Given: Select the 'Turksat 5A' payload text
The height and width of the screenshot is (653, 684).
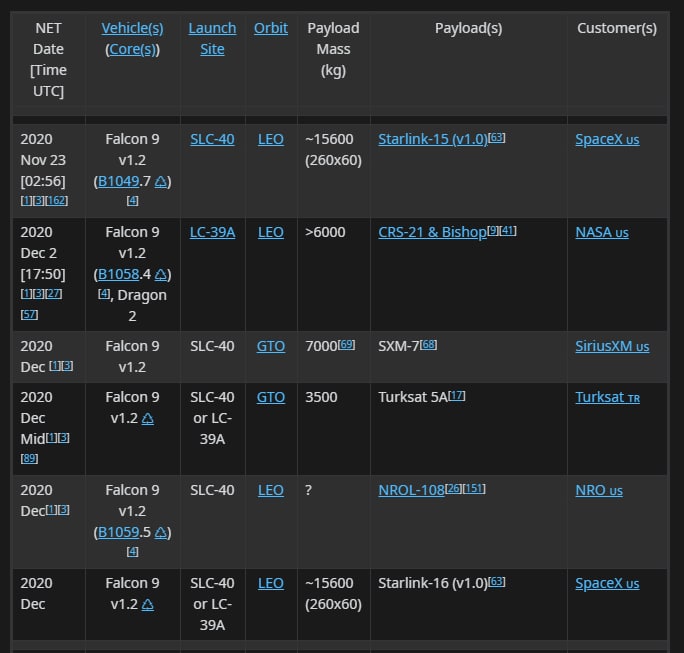Looking at the screenshot, I should (413, 397).
